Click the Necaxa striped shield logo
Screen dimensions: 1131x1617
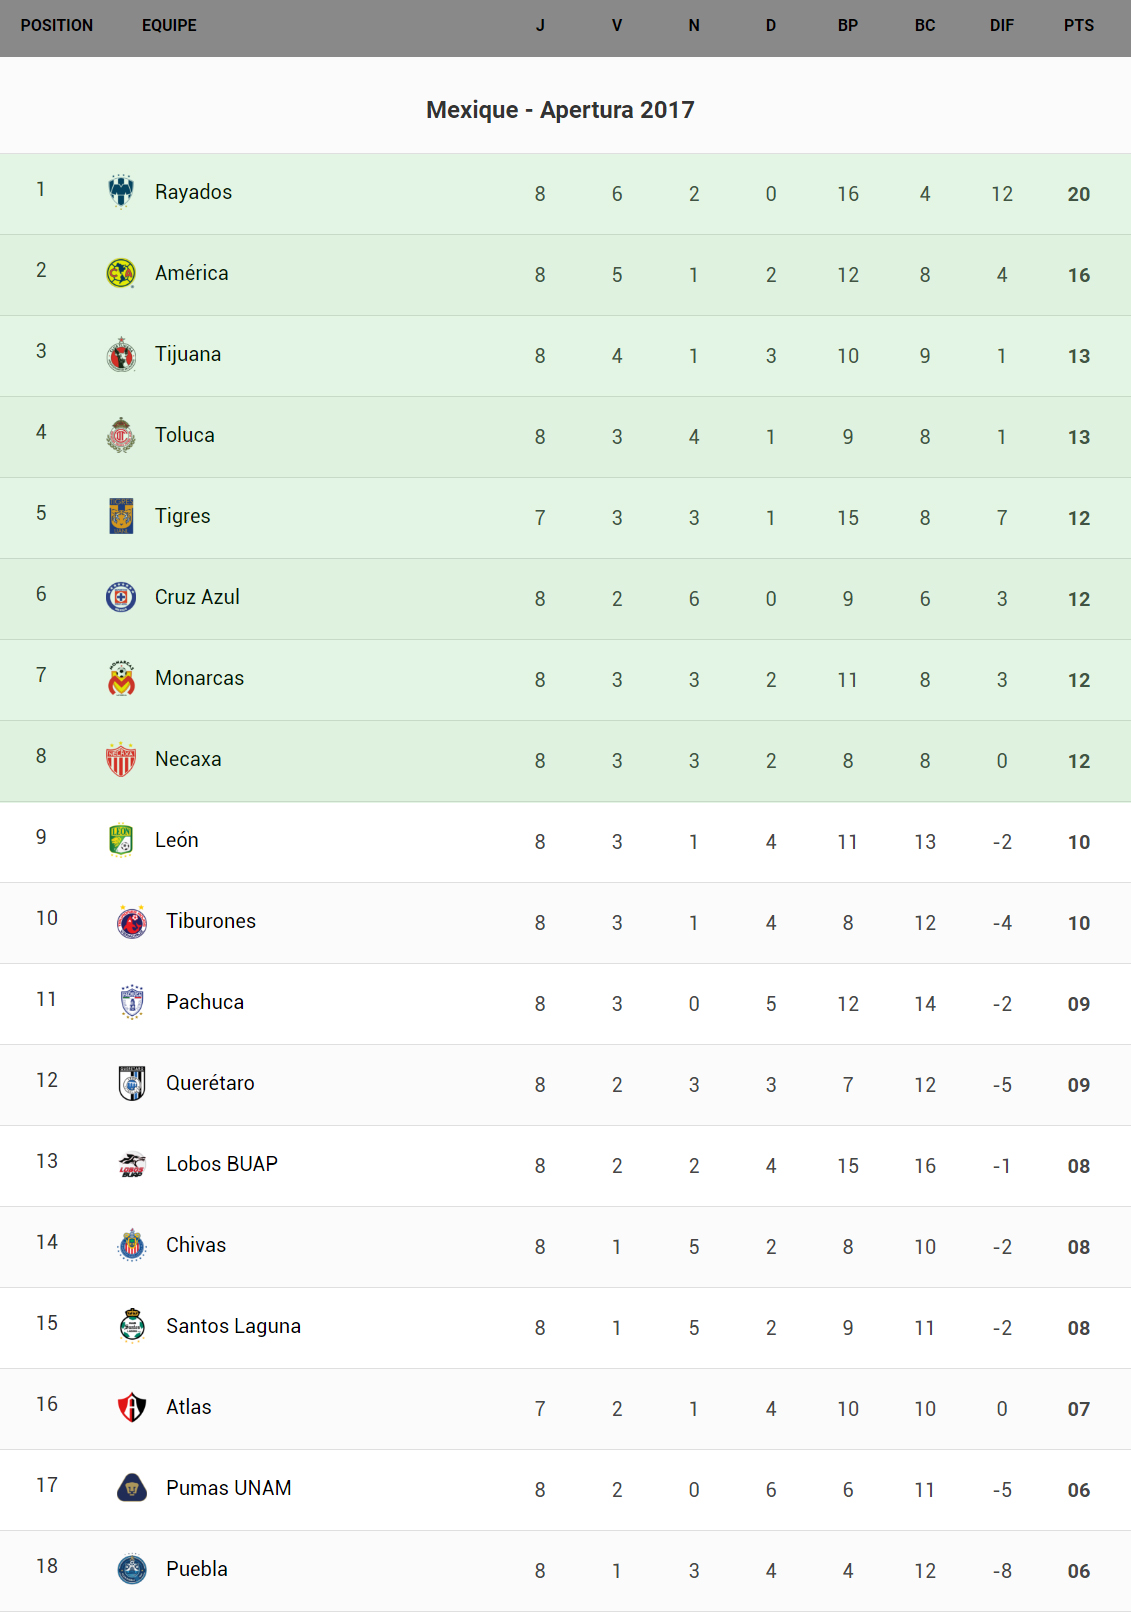point(121,759)
